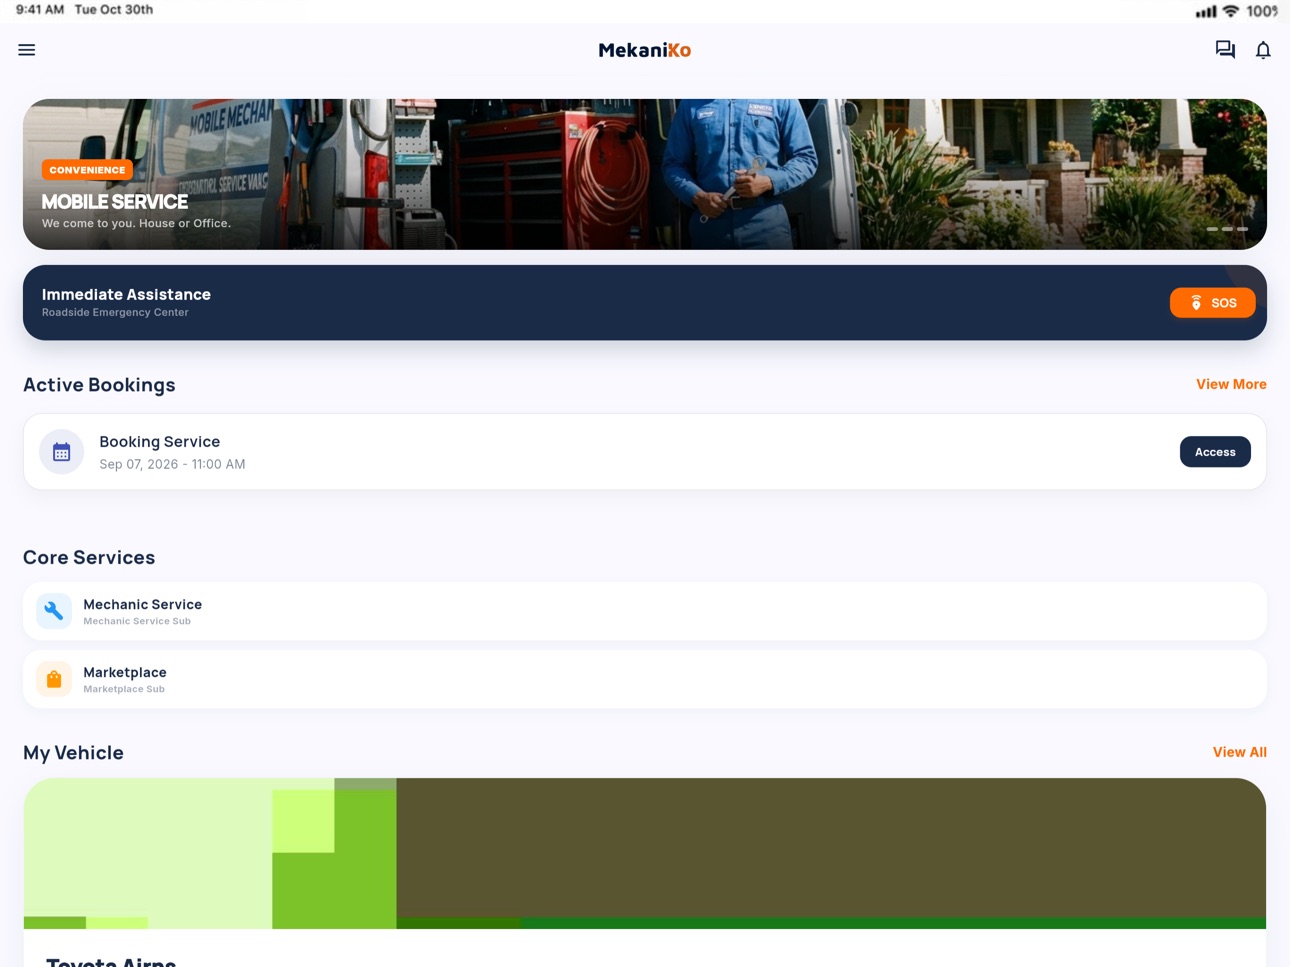Tap the My Vehicle heading

coord(73,752)
